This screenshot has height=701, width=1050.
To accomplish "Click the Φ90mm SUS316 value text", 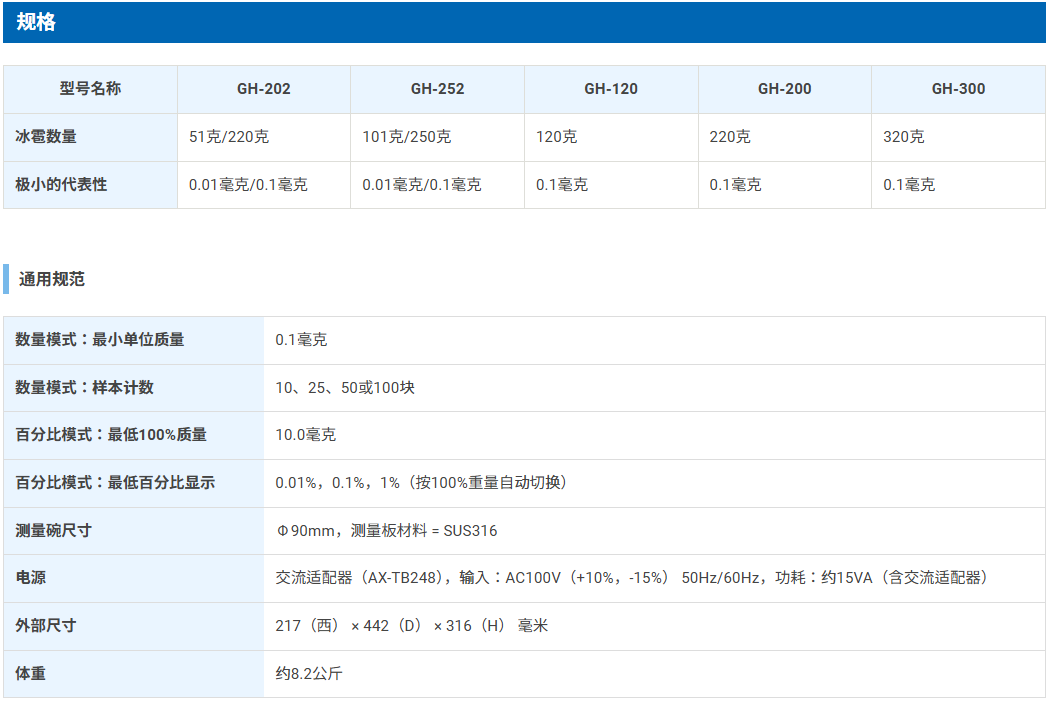I will [x=386, y=530].
